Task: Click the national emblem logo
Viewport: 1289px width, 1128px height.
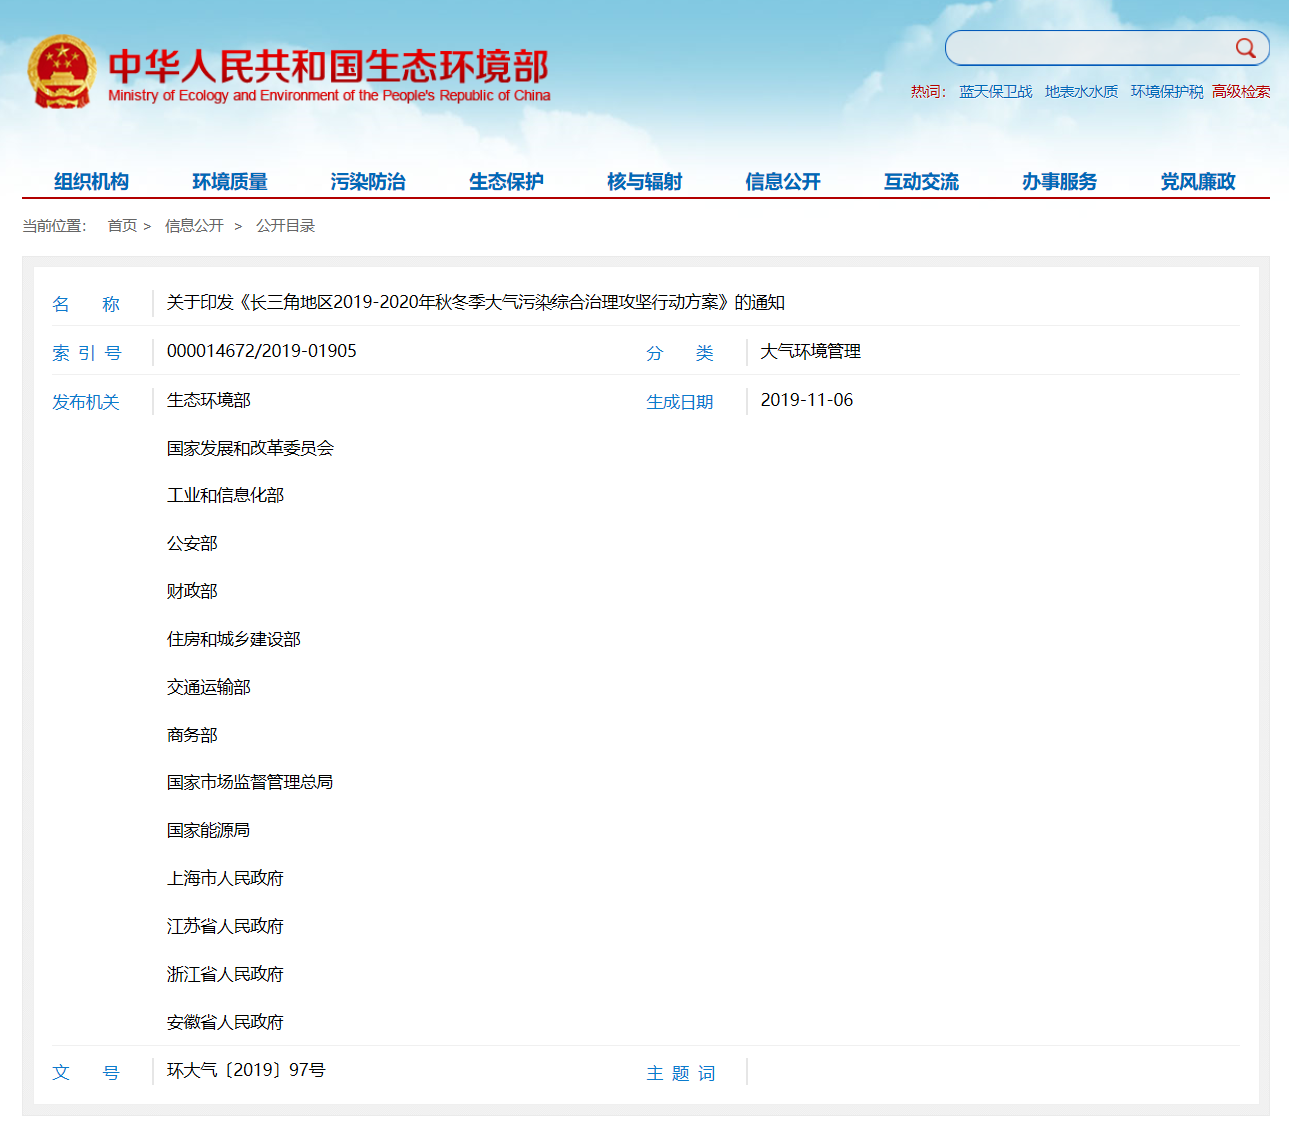Action: [64, 72]
